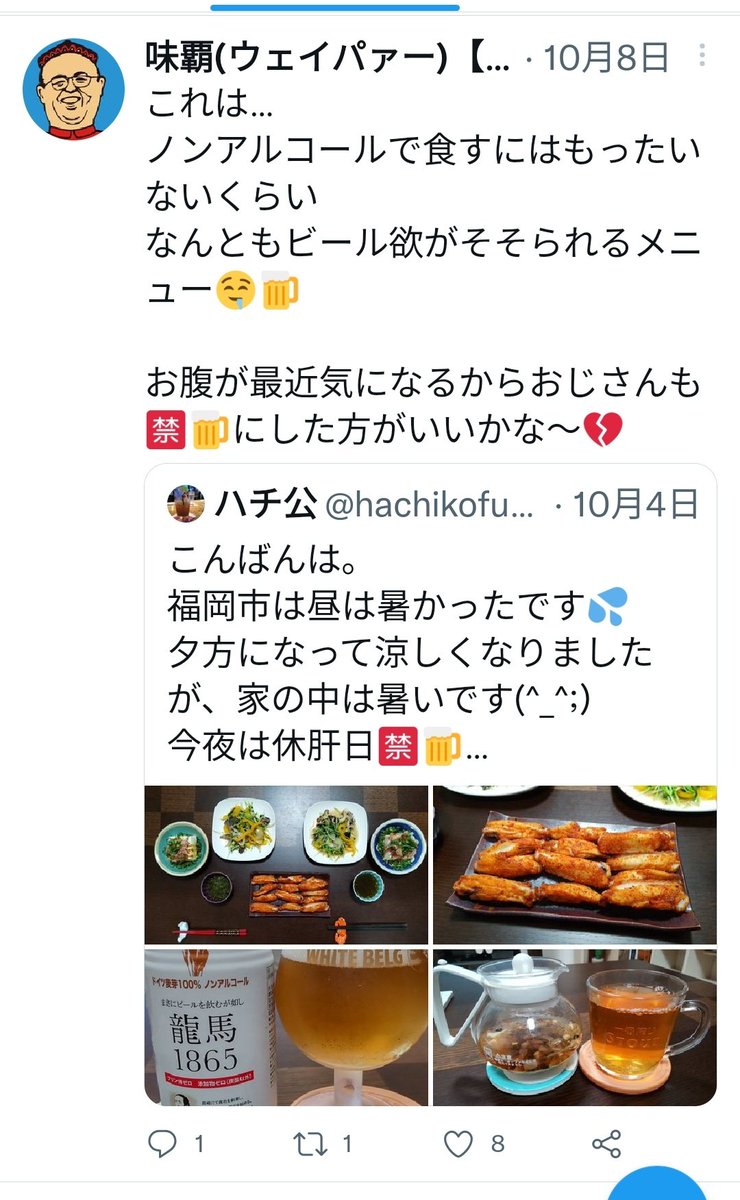Tap the blue tab indicator bar at top
The image size is (740, 1200).
[x=335, y=6]
